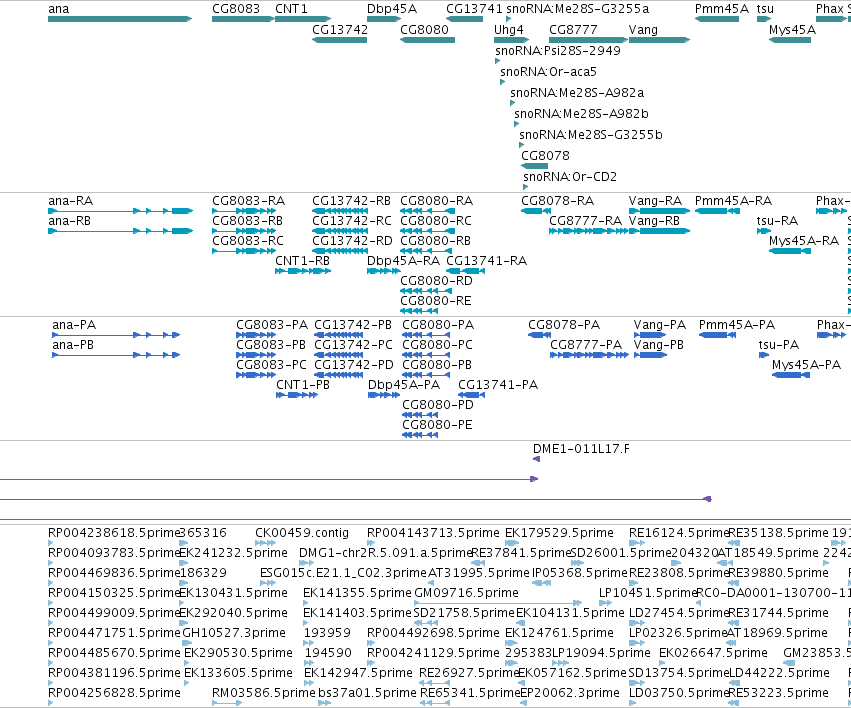Image resolution: width=851 pixels, height=708 pixels.
Task: Click transcript Vang-RB label
Action: [x=654, y=221]
